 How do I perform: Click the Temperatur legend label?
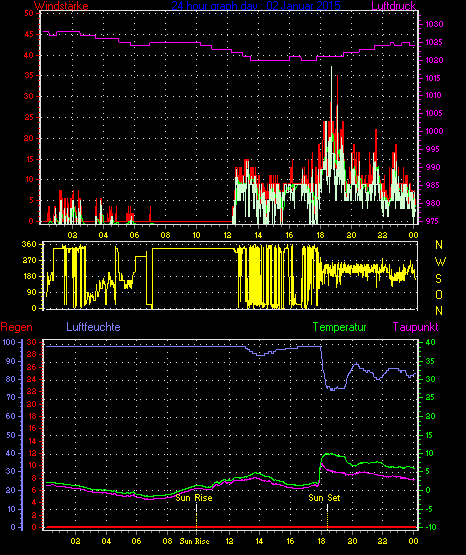(x=339, y=327)
